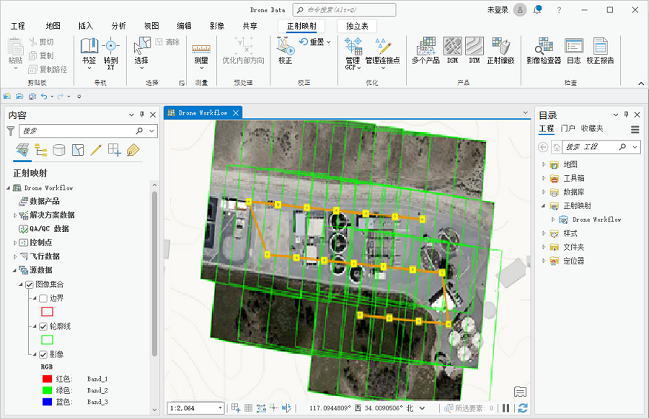
Task: Open the map scale dropdown 1:2,064
Action: (x=222, y=408)
